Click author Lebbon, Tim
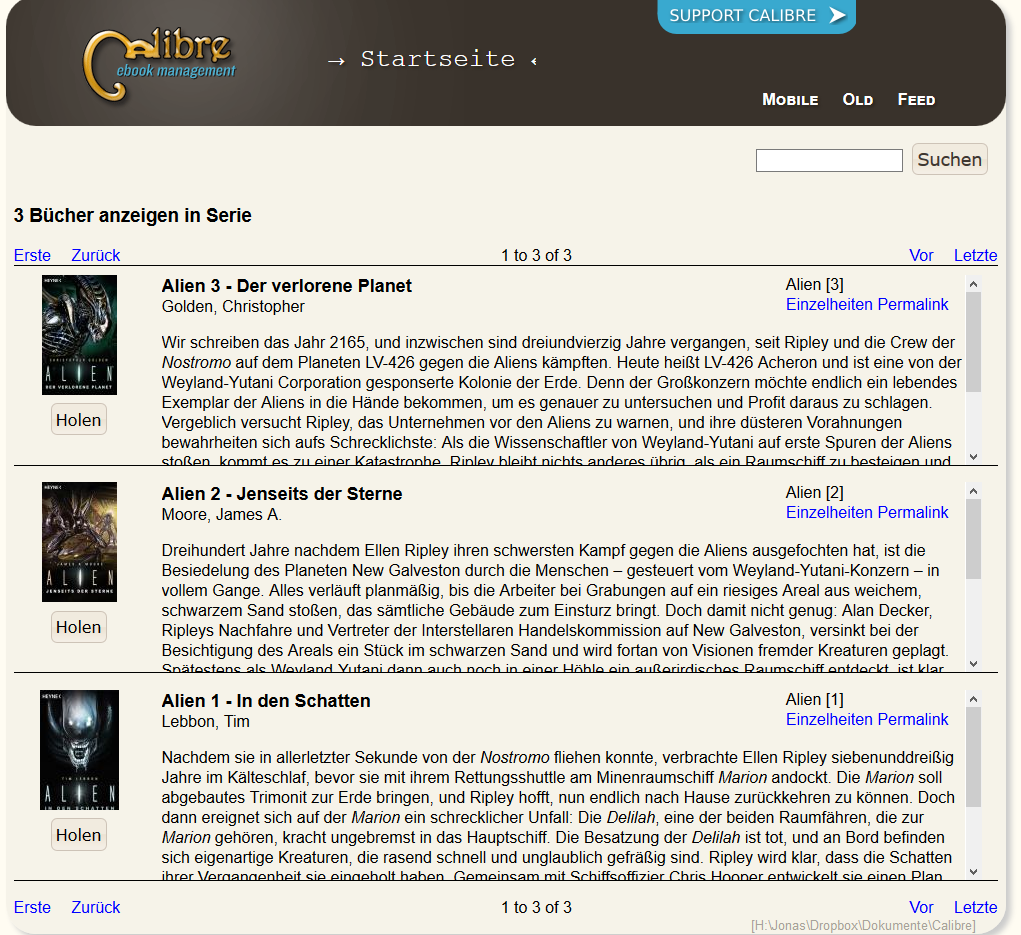Screen dimensions: 1021x935 click(x=206, y=721)
